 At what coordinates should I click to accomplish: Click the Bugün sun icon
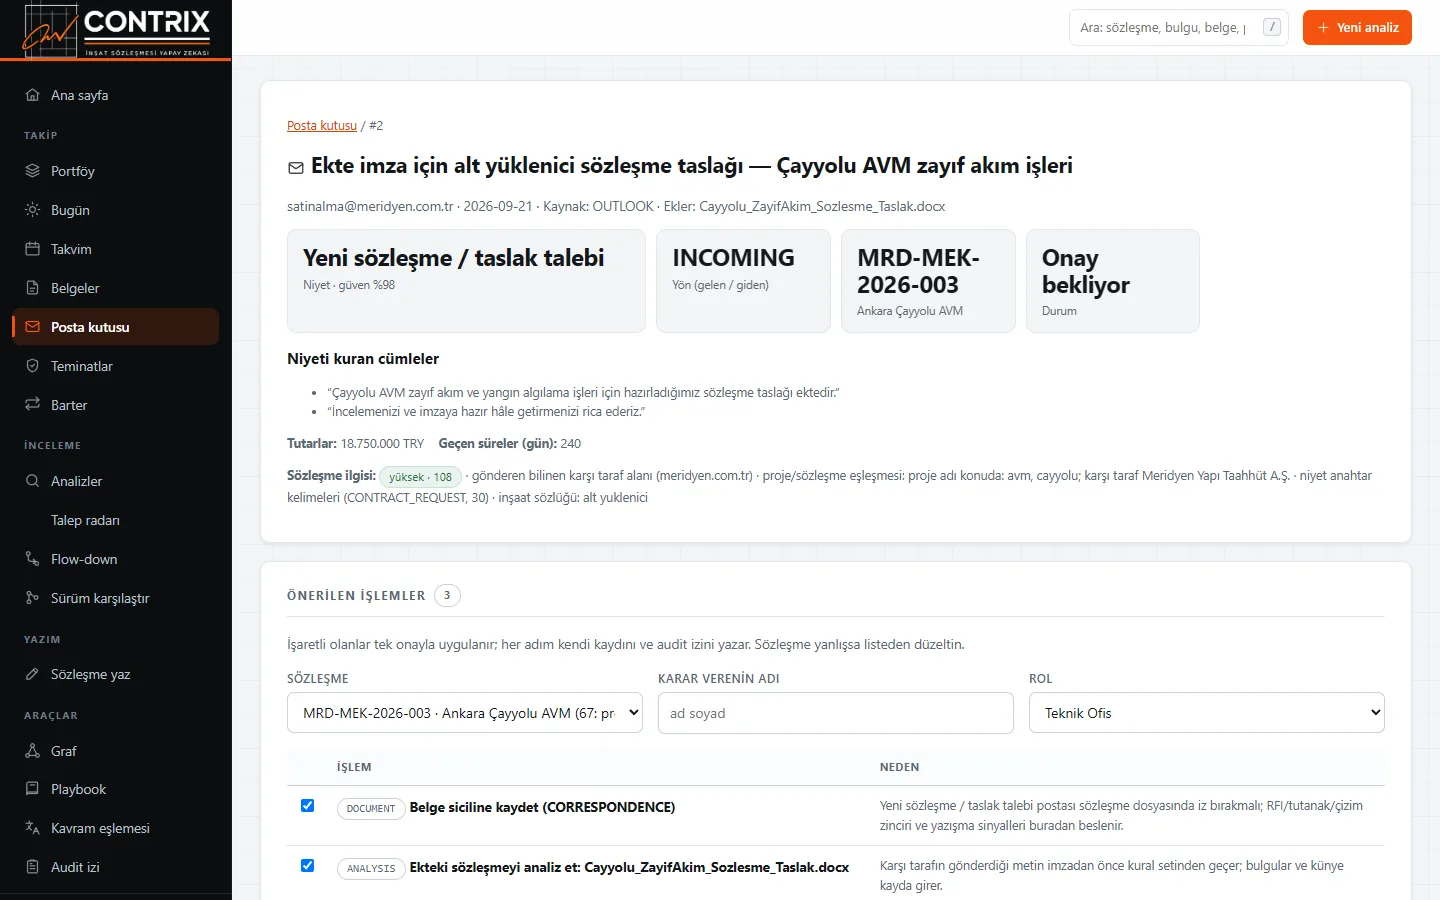tap(32, 210)
